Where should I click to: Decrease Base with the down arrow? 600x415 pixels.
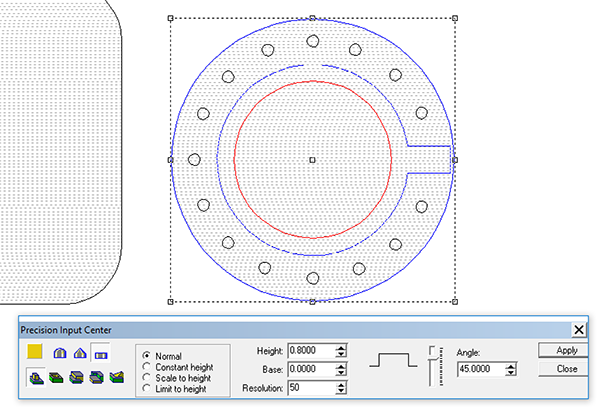tap(341, 373)
